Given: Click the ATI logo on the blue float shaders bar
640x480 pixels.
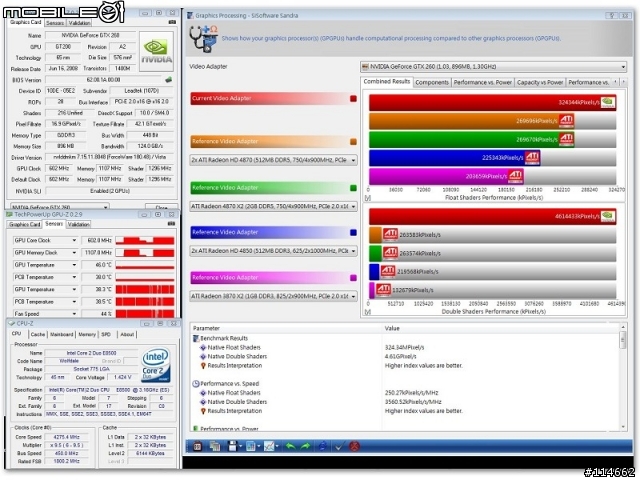Looking at the screenshot, I should pos(532,157).
